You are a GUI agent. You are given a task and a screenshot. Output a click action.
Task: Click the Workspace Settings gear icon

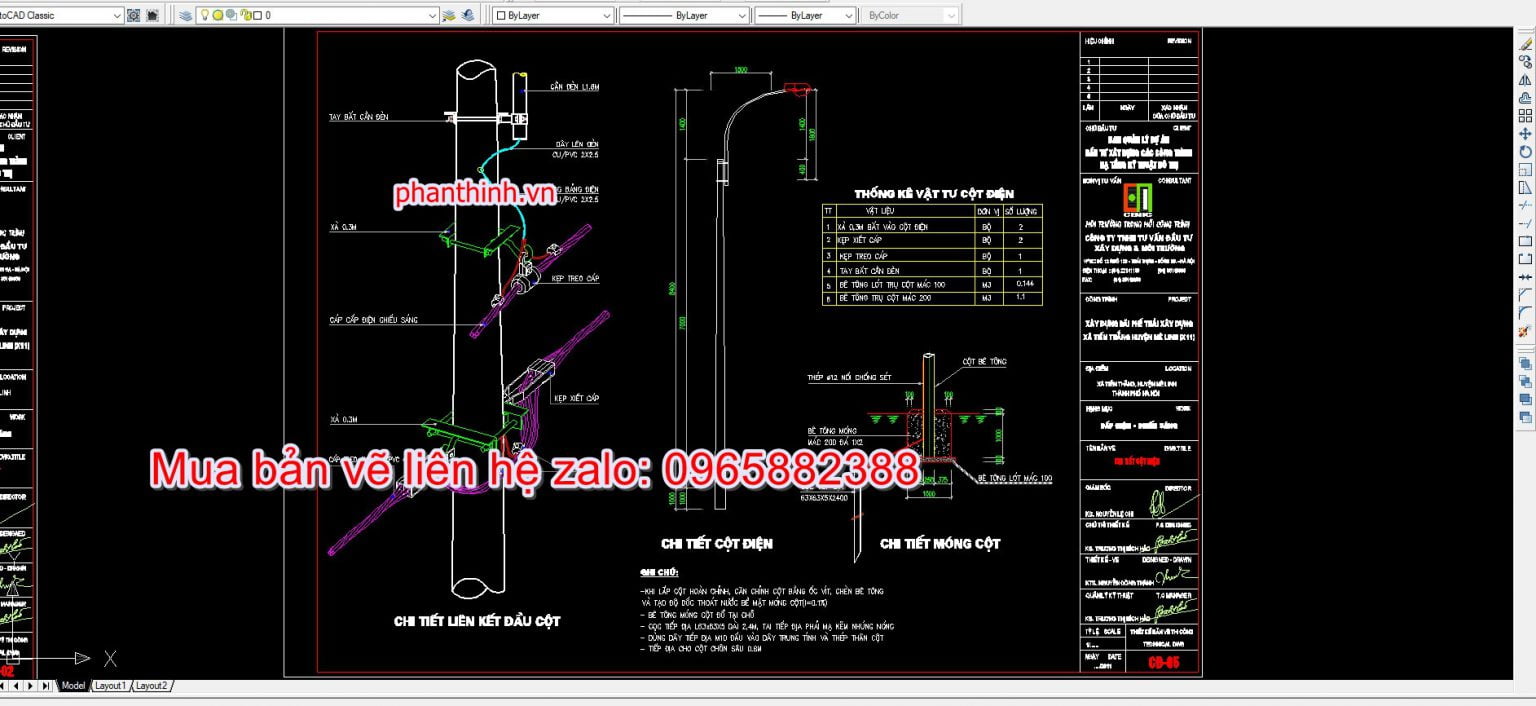pos(134,16)
